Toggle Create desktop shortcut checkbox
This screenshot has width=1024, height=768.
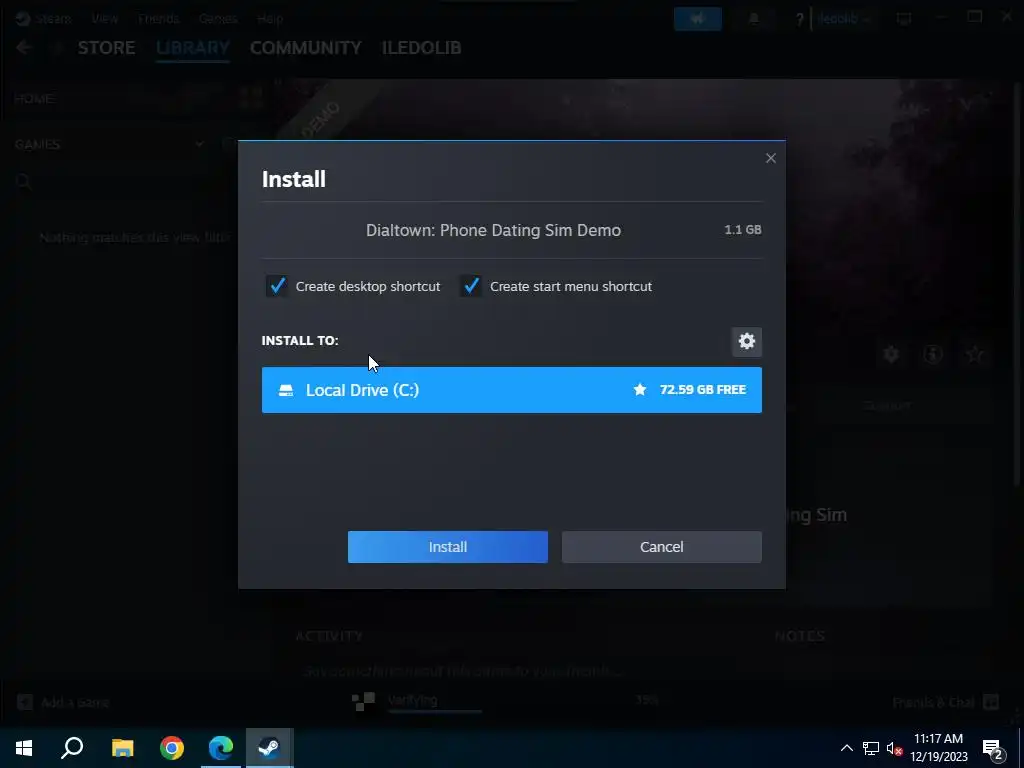click(278, 286)
